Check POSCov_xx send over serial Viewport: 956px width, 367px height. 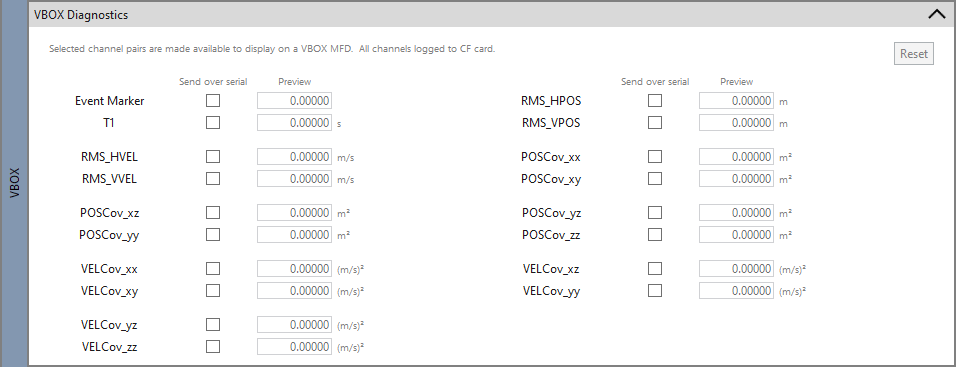[655, 157]
